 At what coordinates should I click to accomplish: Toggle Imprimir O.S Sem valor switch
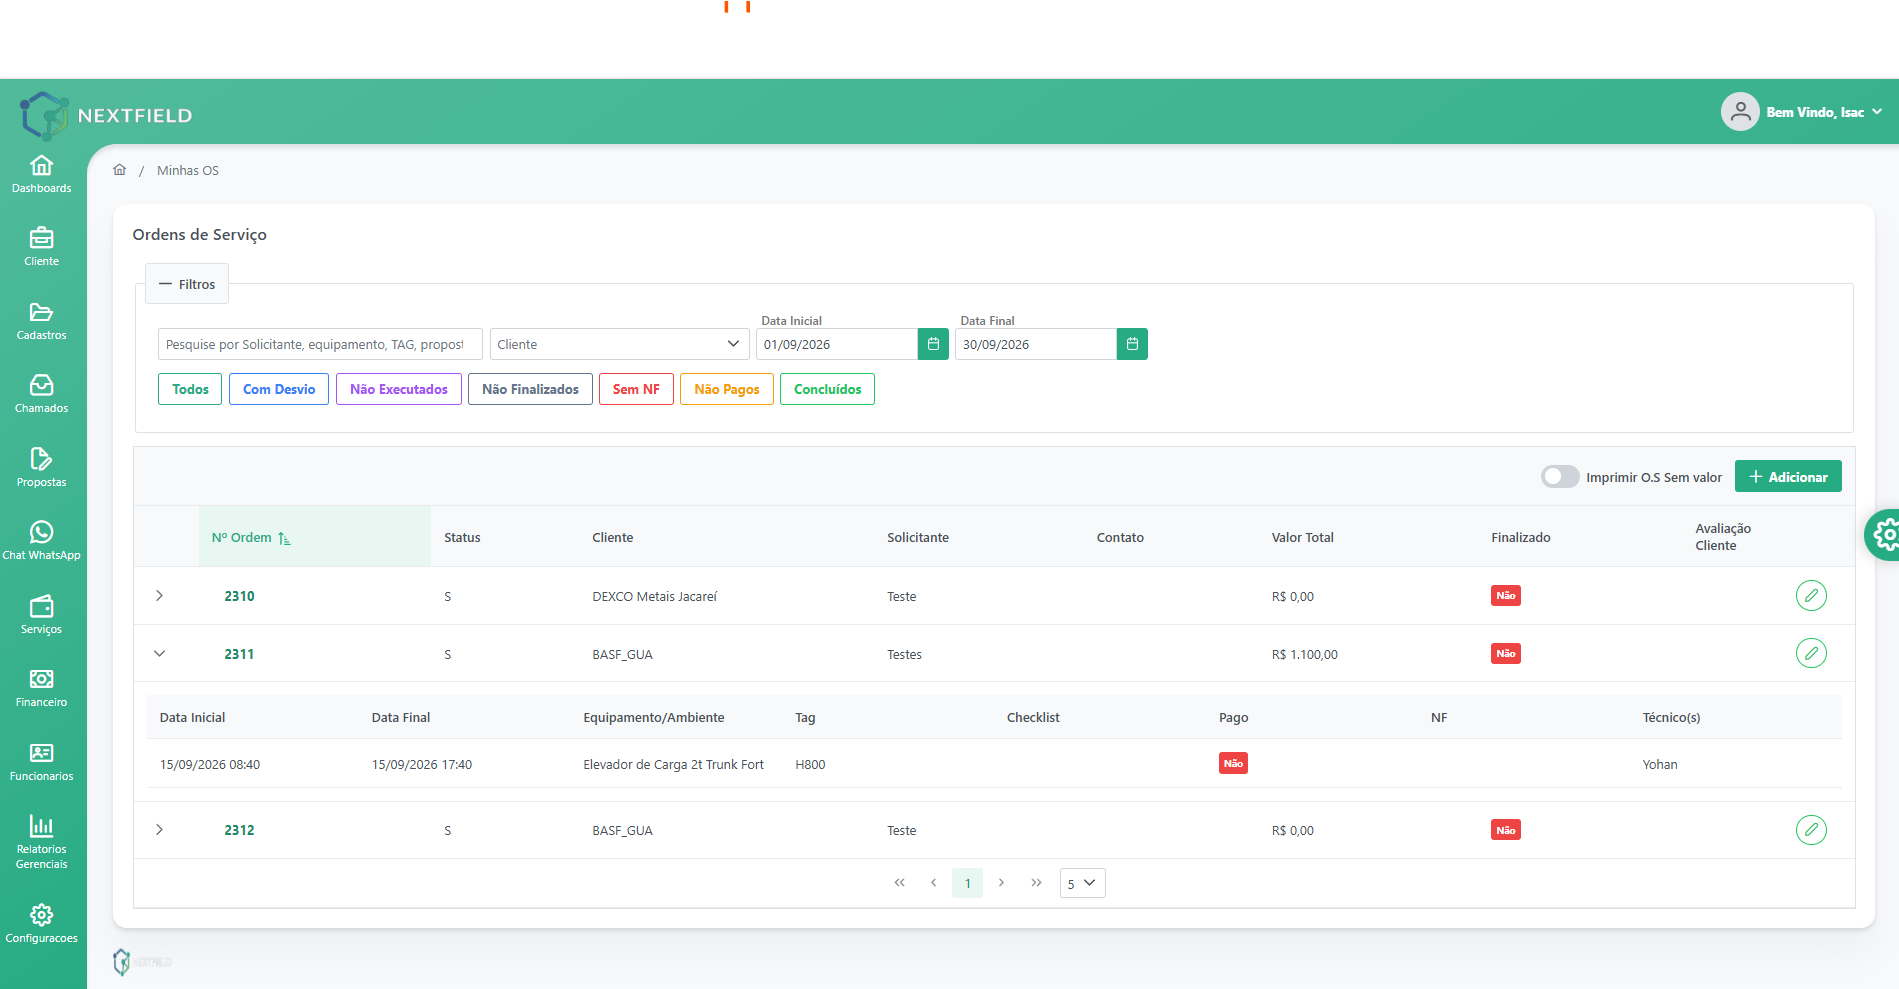(1560, 477)
